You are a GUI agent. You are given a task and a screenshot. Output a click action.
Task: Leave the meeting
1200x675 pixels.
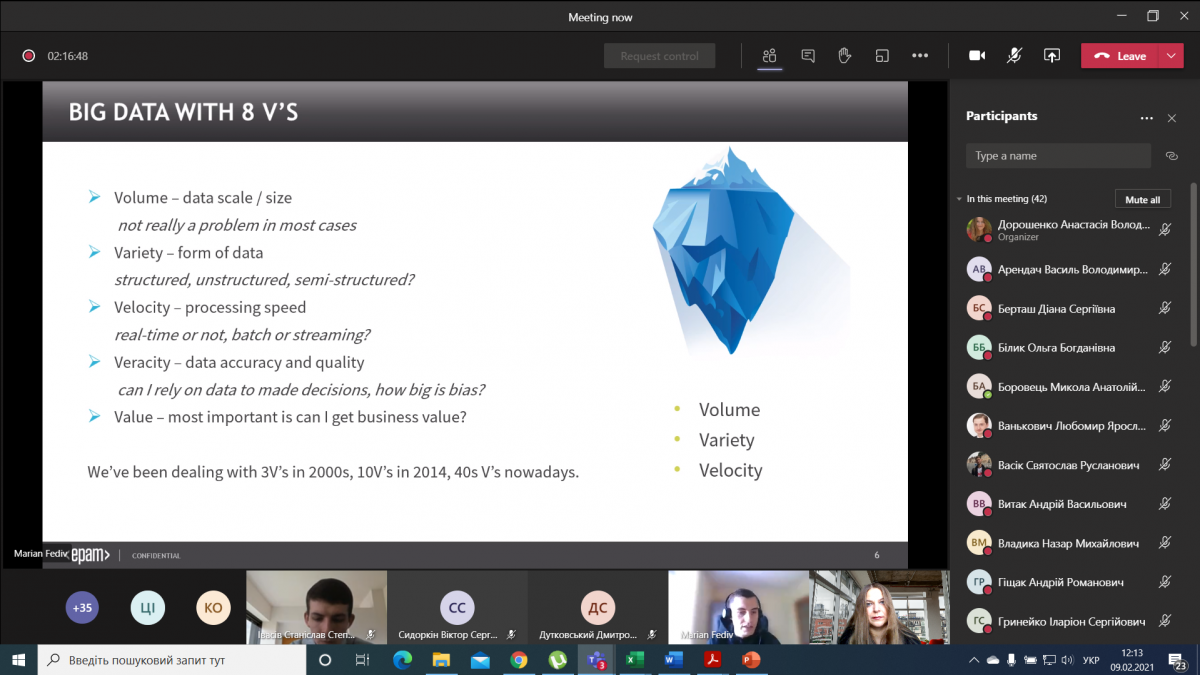[1120, 56]
